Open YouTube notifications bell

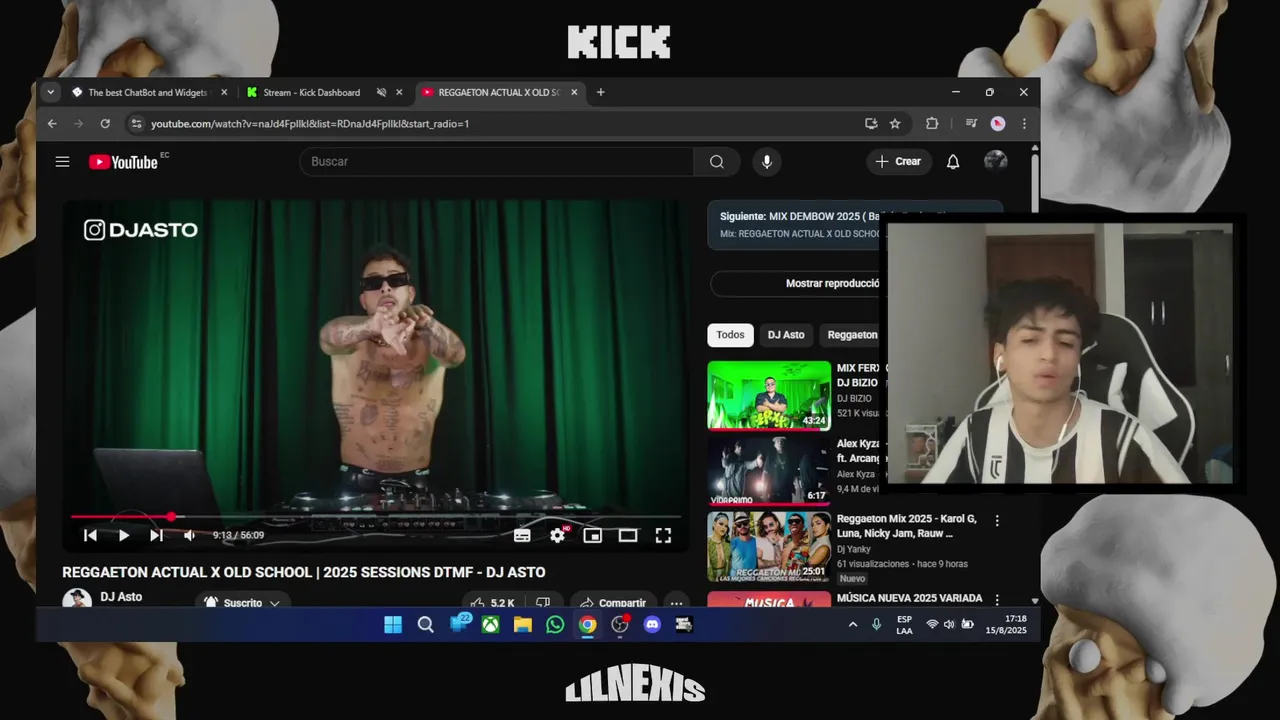click(x=953, y=161)
